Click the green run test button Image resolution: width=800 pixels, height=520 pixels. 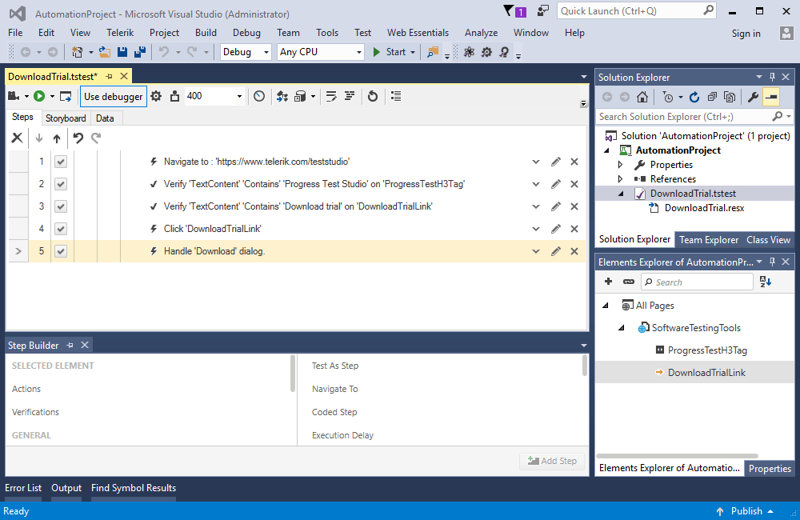click(39, 96)
